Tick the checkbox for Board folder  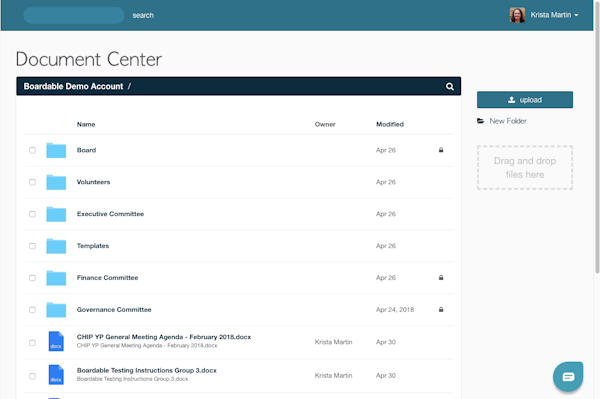click(33, 150)
